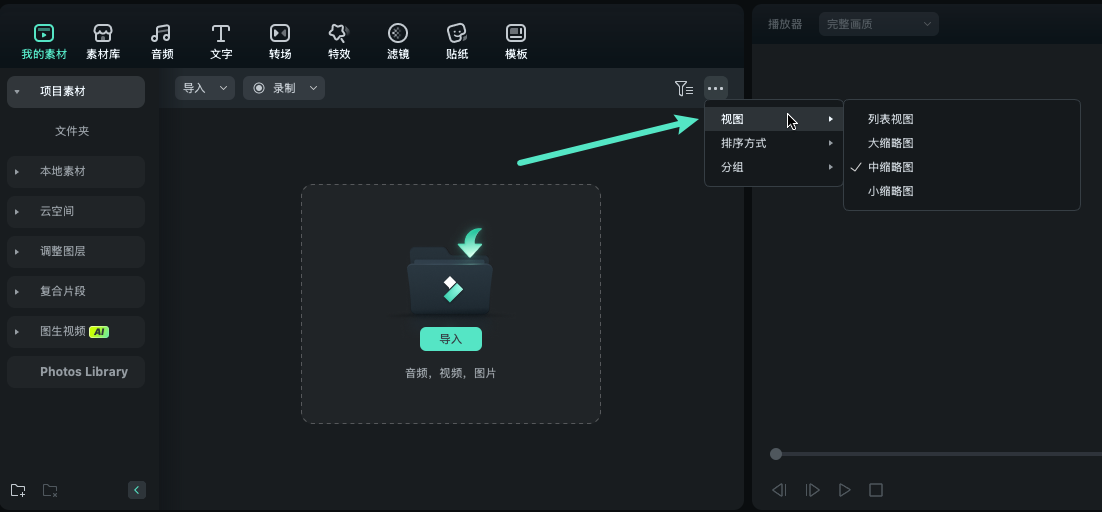This screenshot has height=512, width=1102.
Task: Expand the 本地素材 tree item
Action: [76, 171]
